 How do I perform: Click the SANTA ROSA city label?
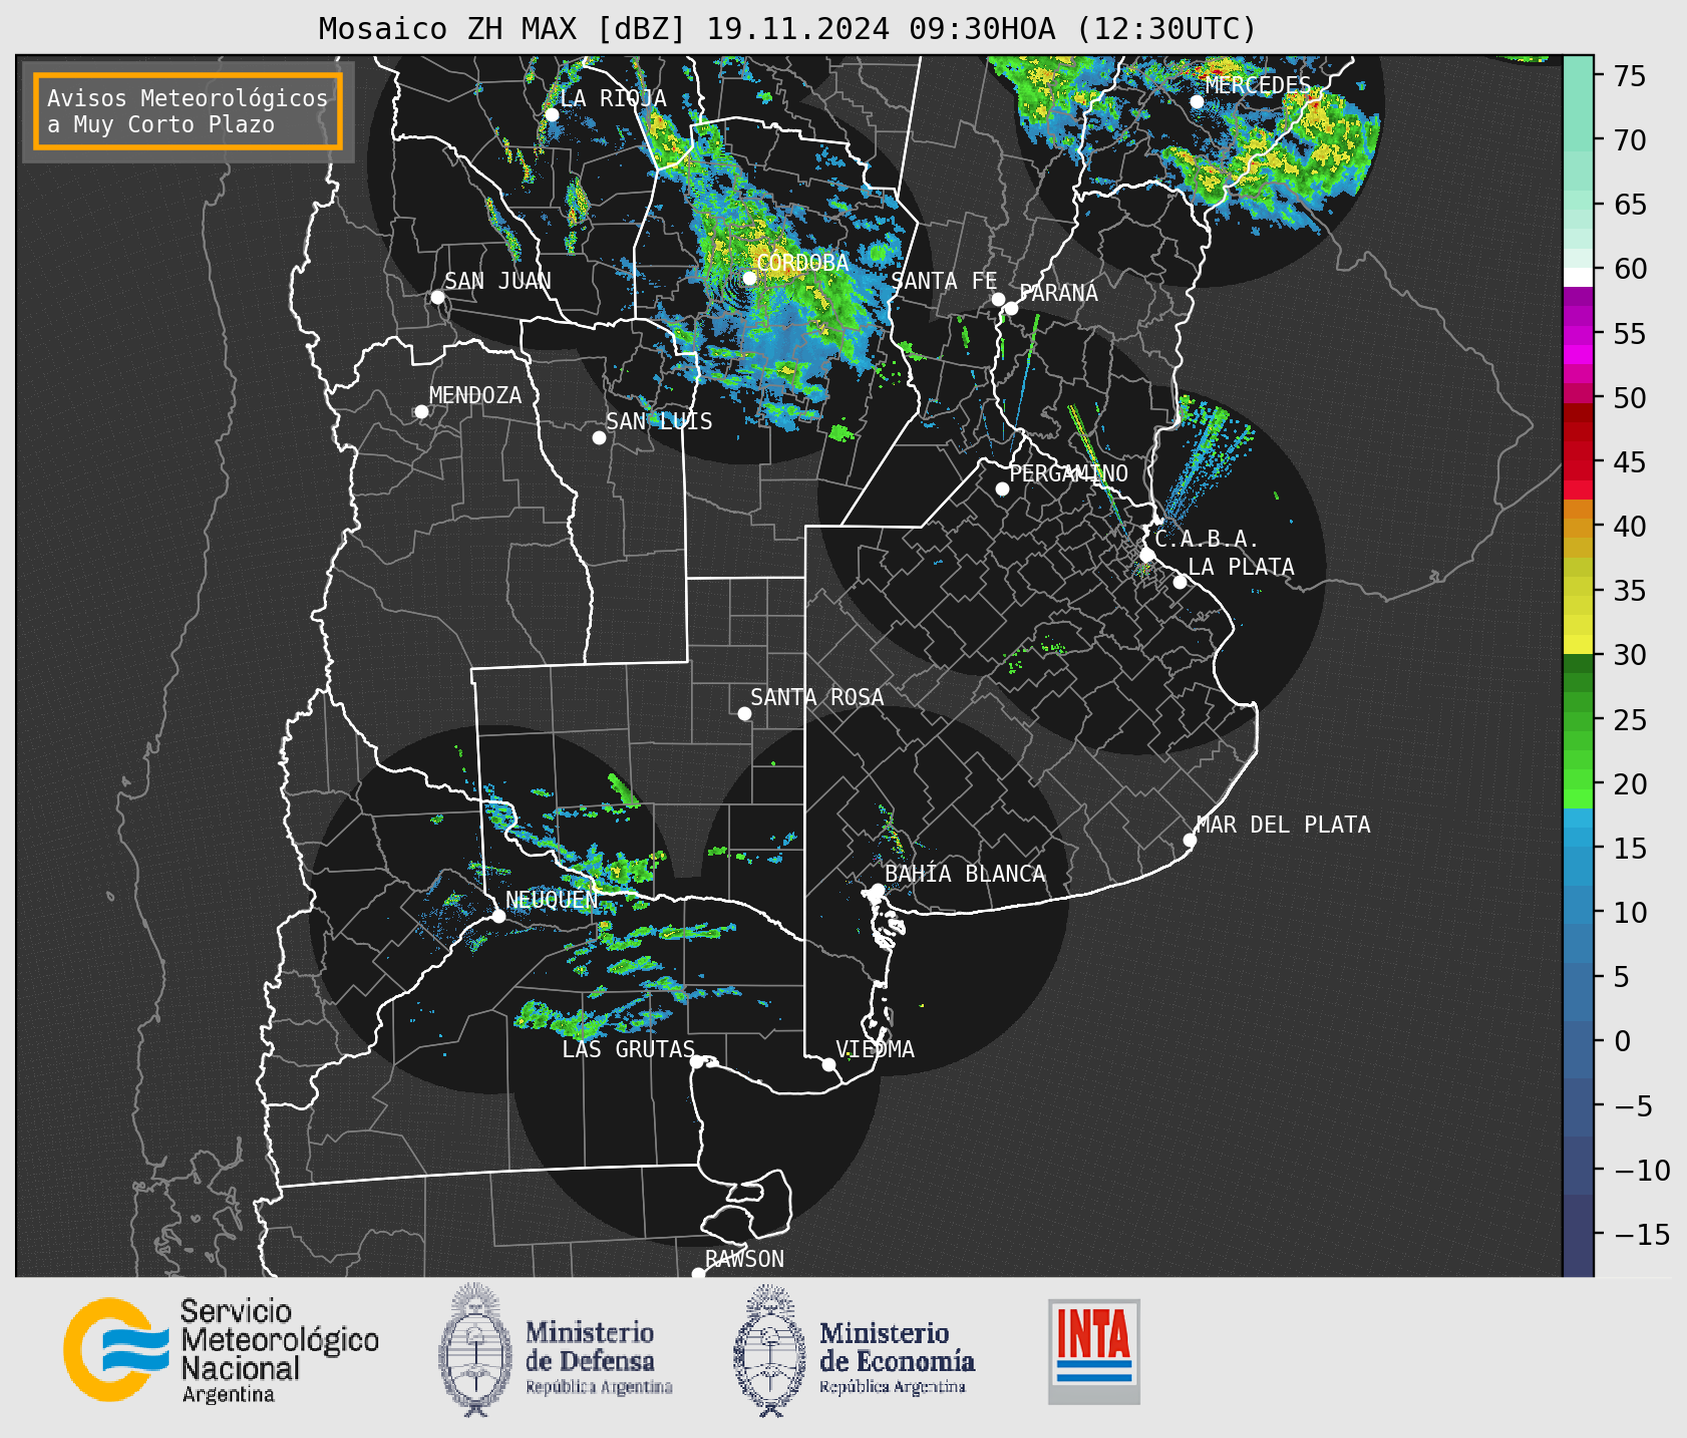817,697
